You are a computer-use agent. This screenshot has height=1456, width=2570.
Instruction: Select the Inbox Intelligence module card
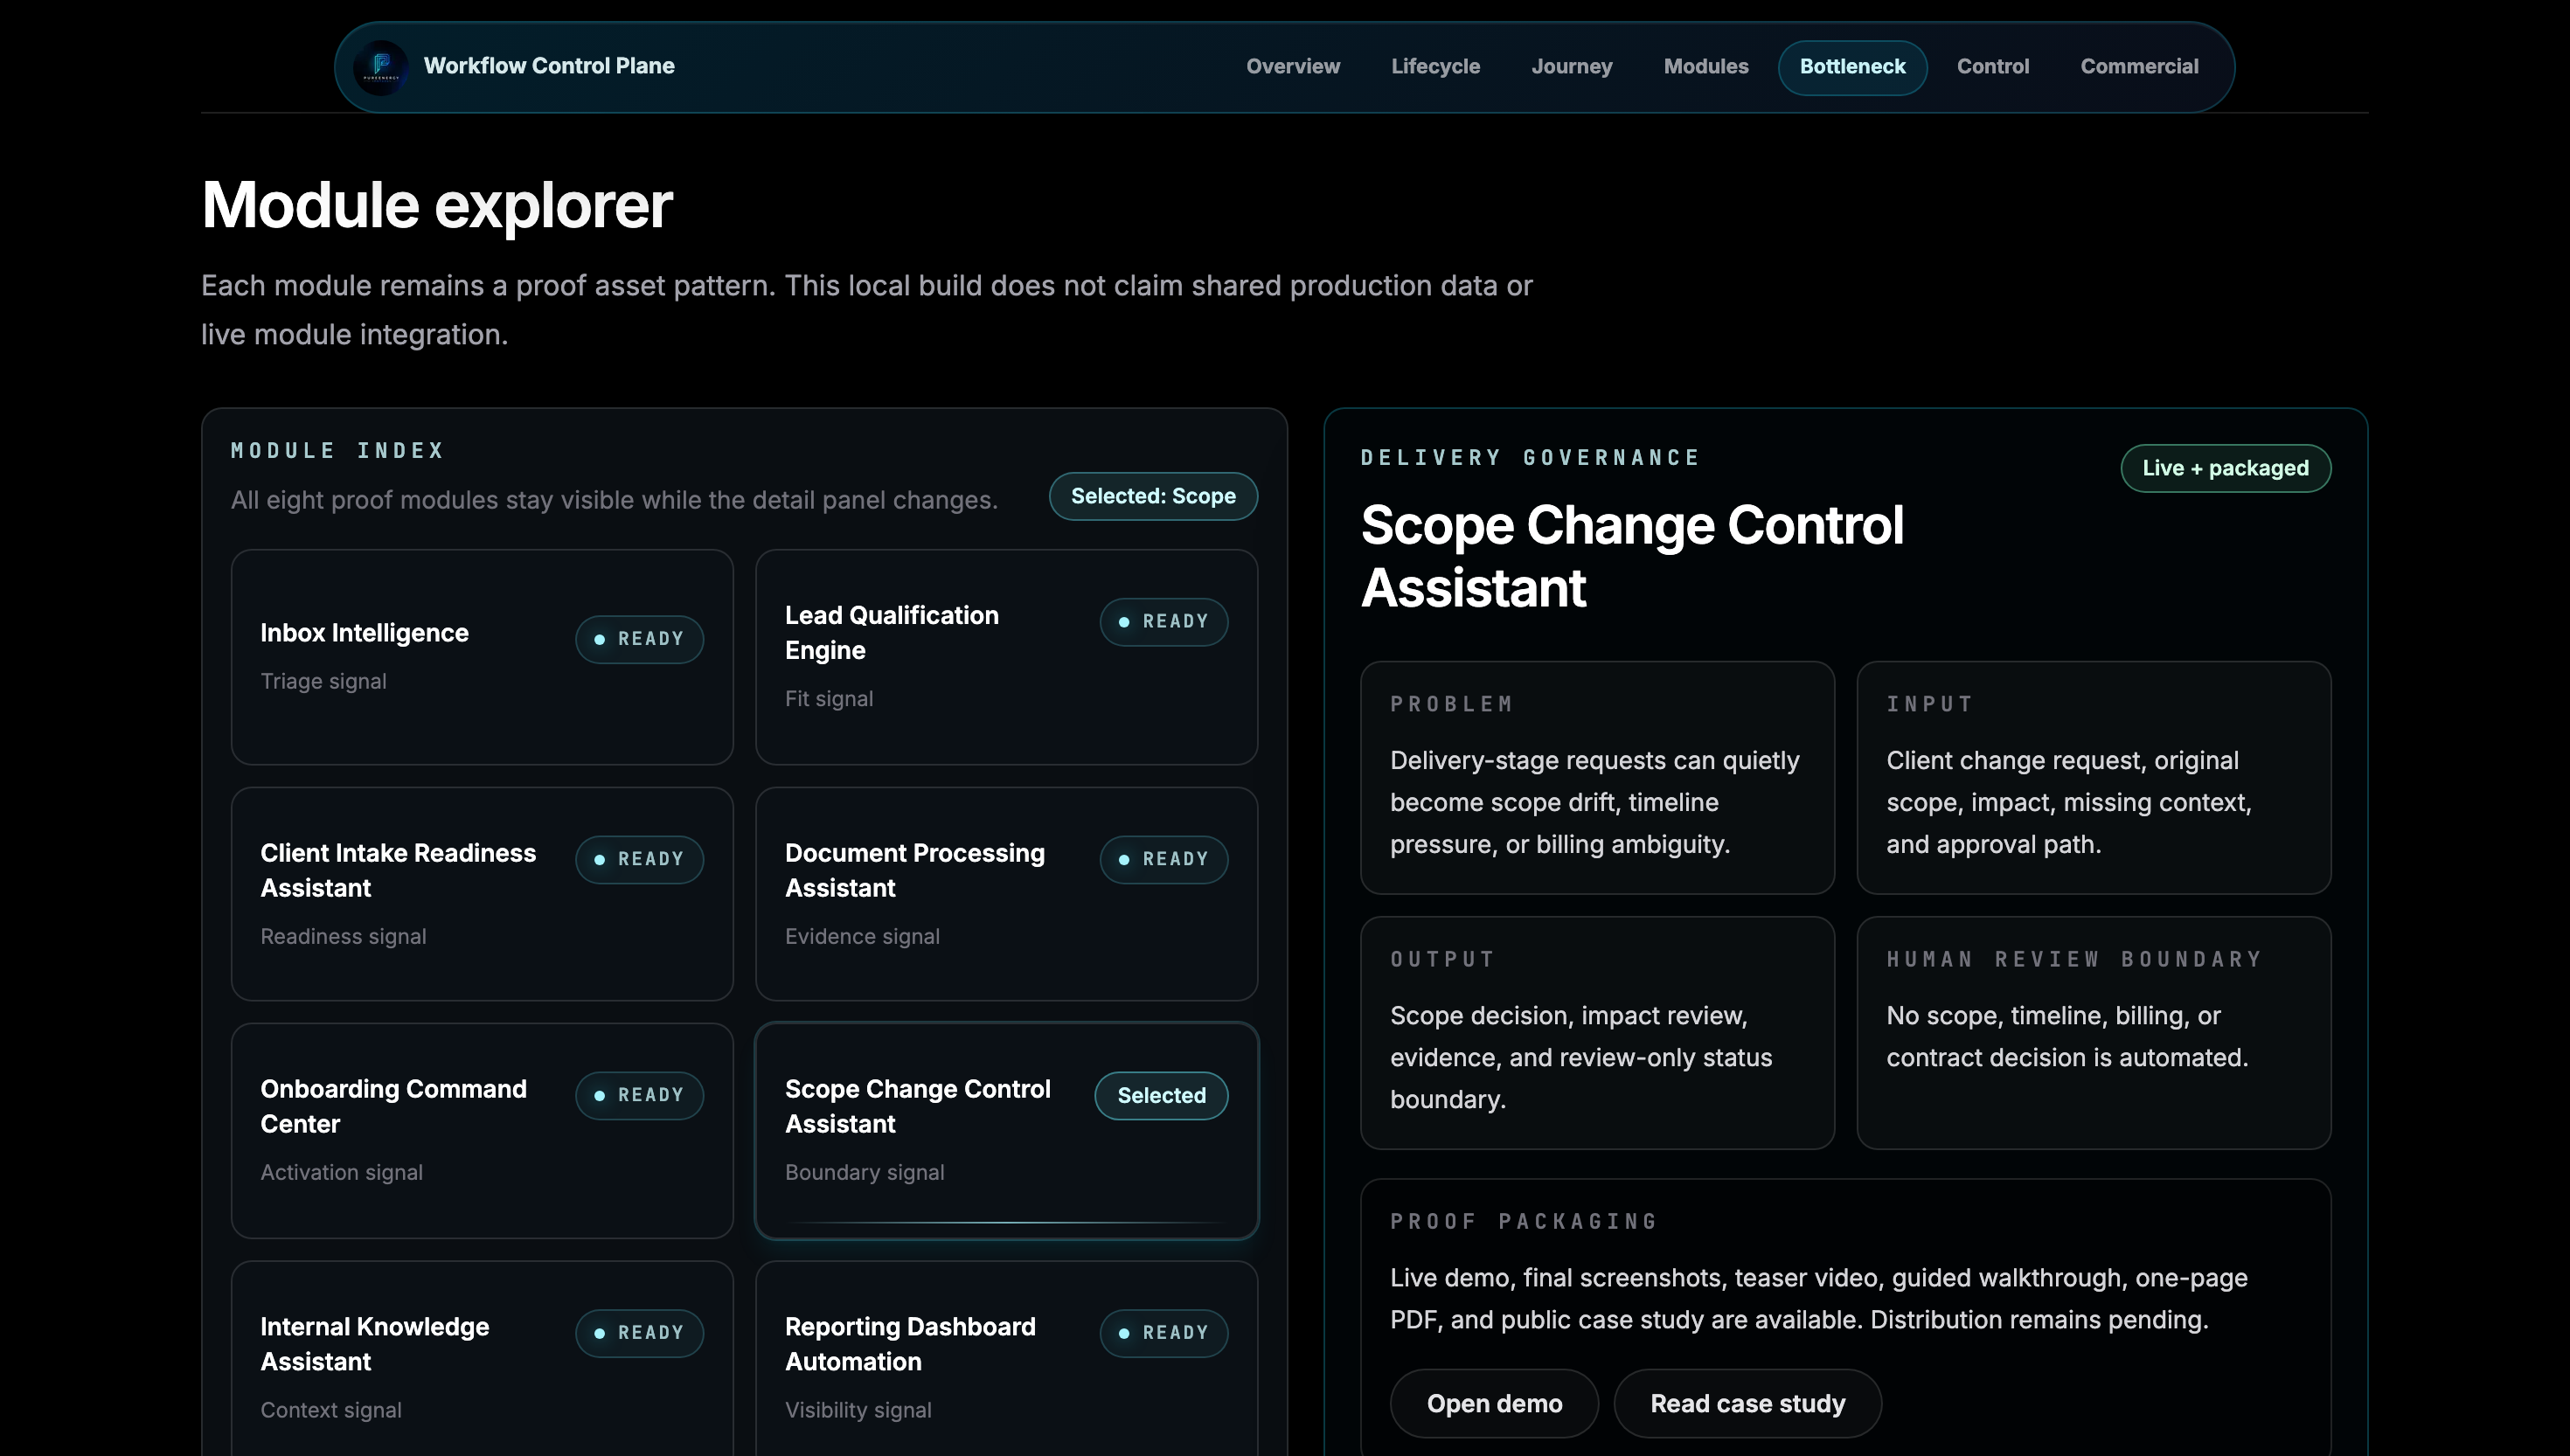coord(482,657)
